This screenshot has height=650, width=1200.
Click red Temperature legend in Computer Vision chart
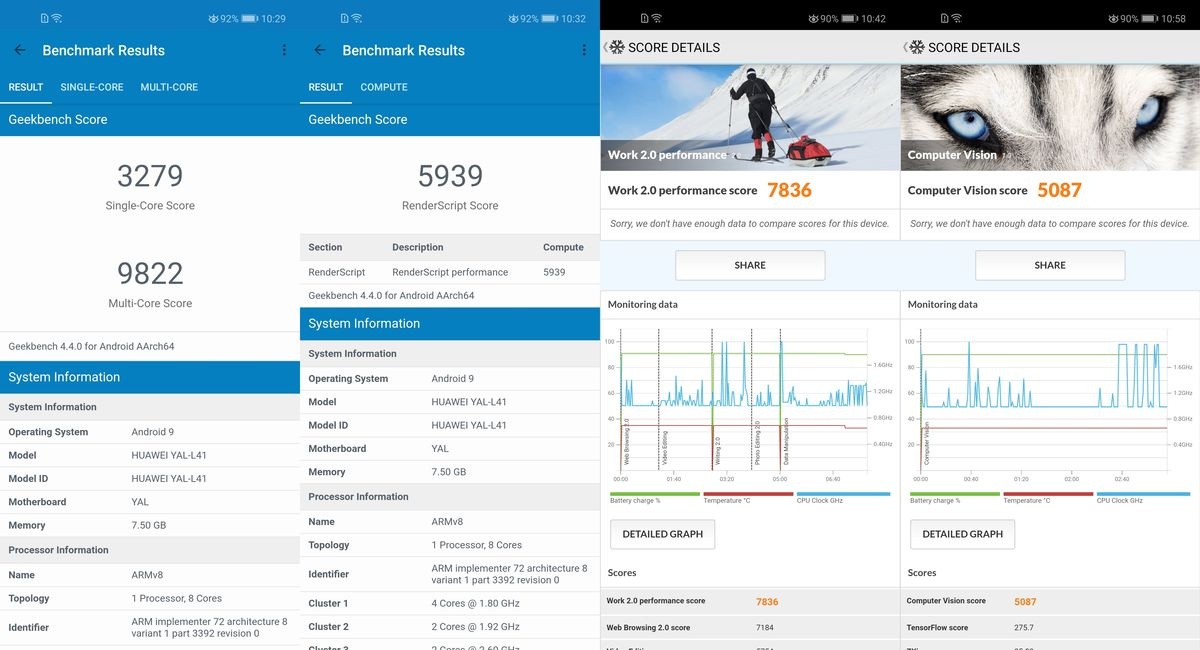1044,497
